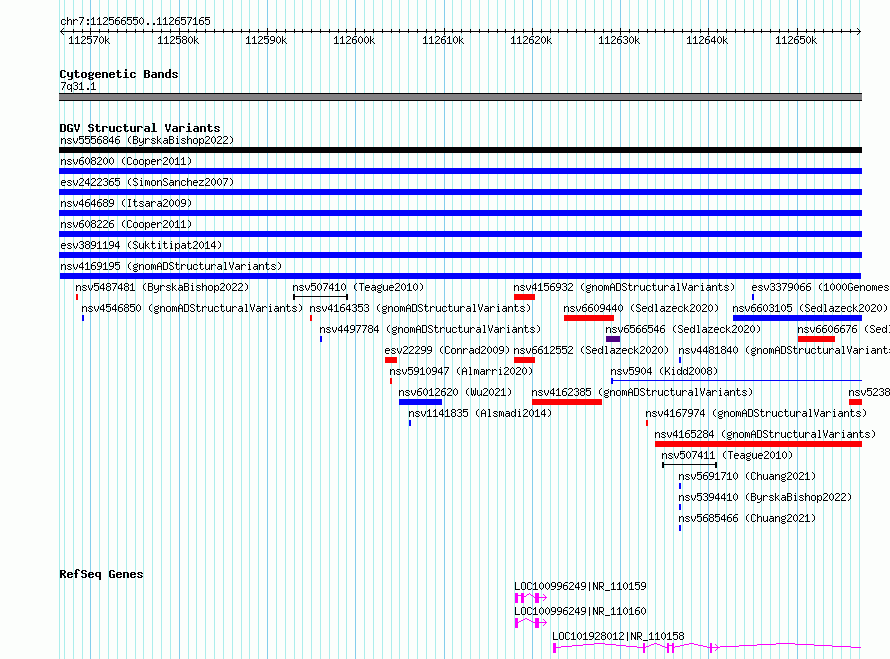The height and width of the screenshot is (659, 890).
Task: Select the black nsv5556846 variant bar
Action: tap(460, 150)
